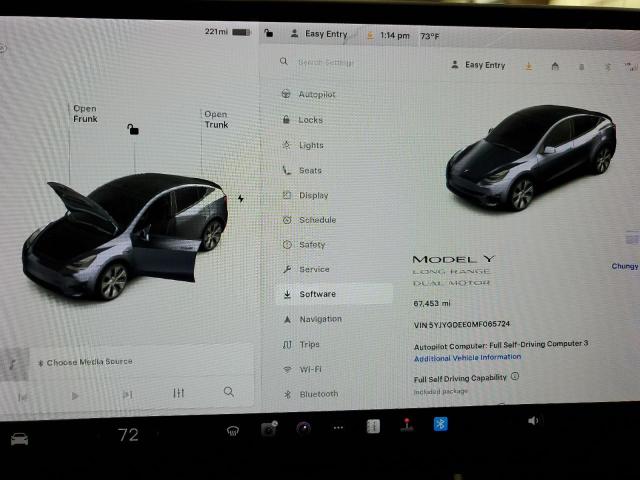The width and height of the screenshot is (640, 480).
Task: Launch the Arcade joystick app
Action: click(407, 425)
